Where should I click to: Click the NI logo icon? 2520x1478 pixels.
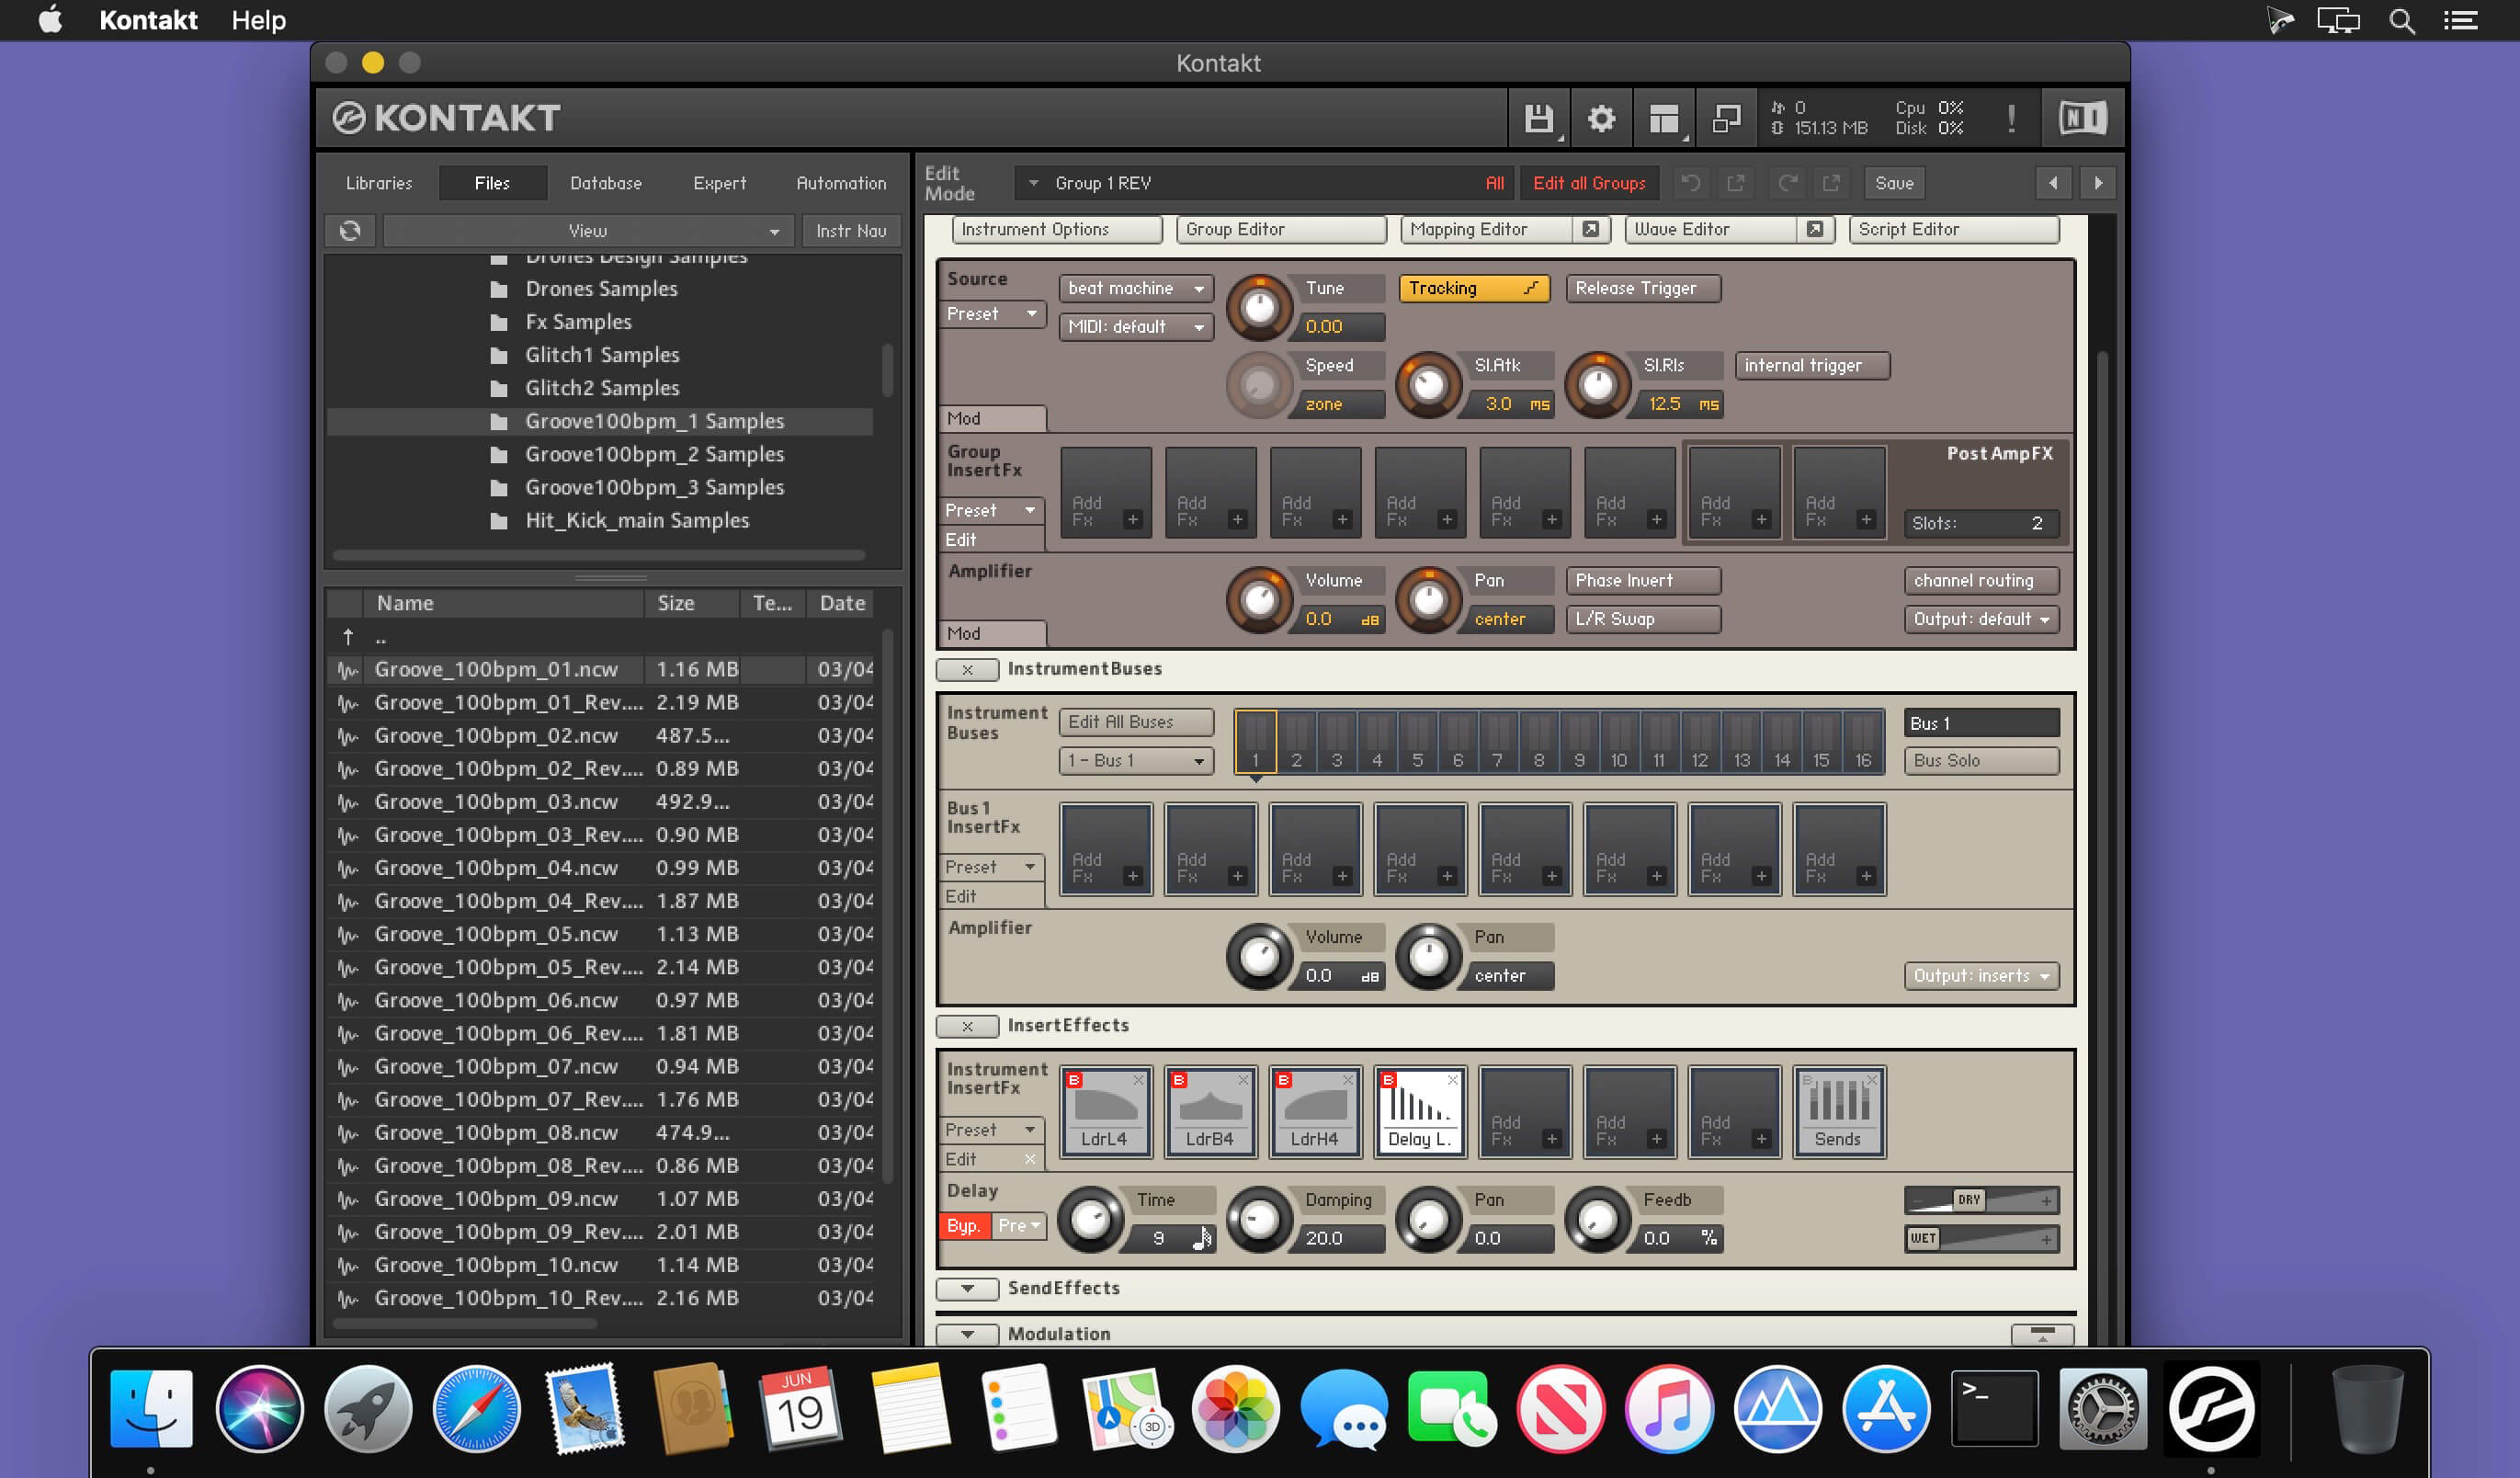(2083, 119)
